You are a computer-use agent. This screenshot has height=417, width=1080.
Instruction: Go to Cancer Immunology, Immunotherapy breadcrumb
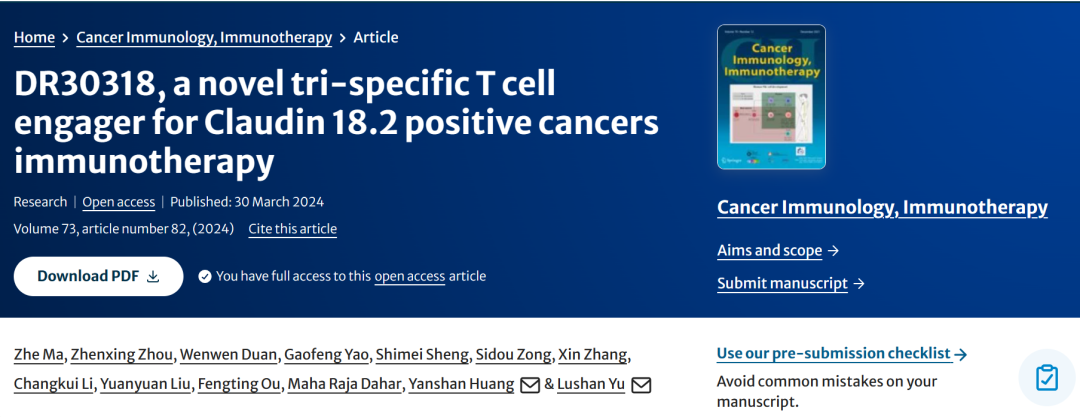click(x=204, y=37)
